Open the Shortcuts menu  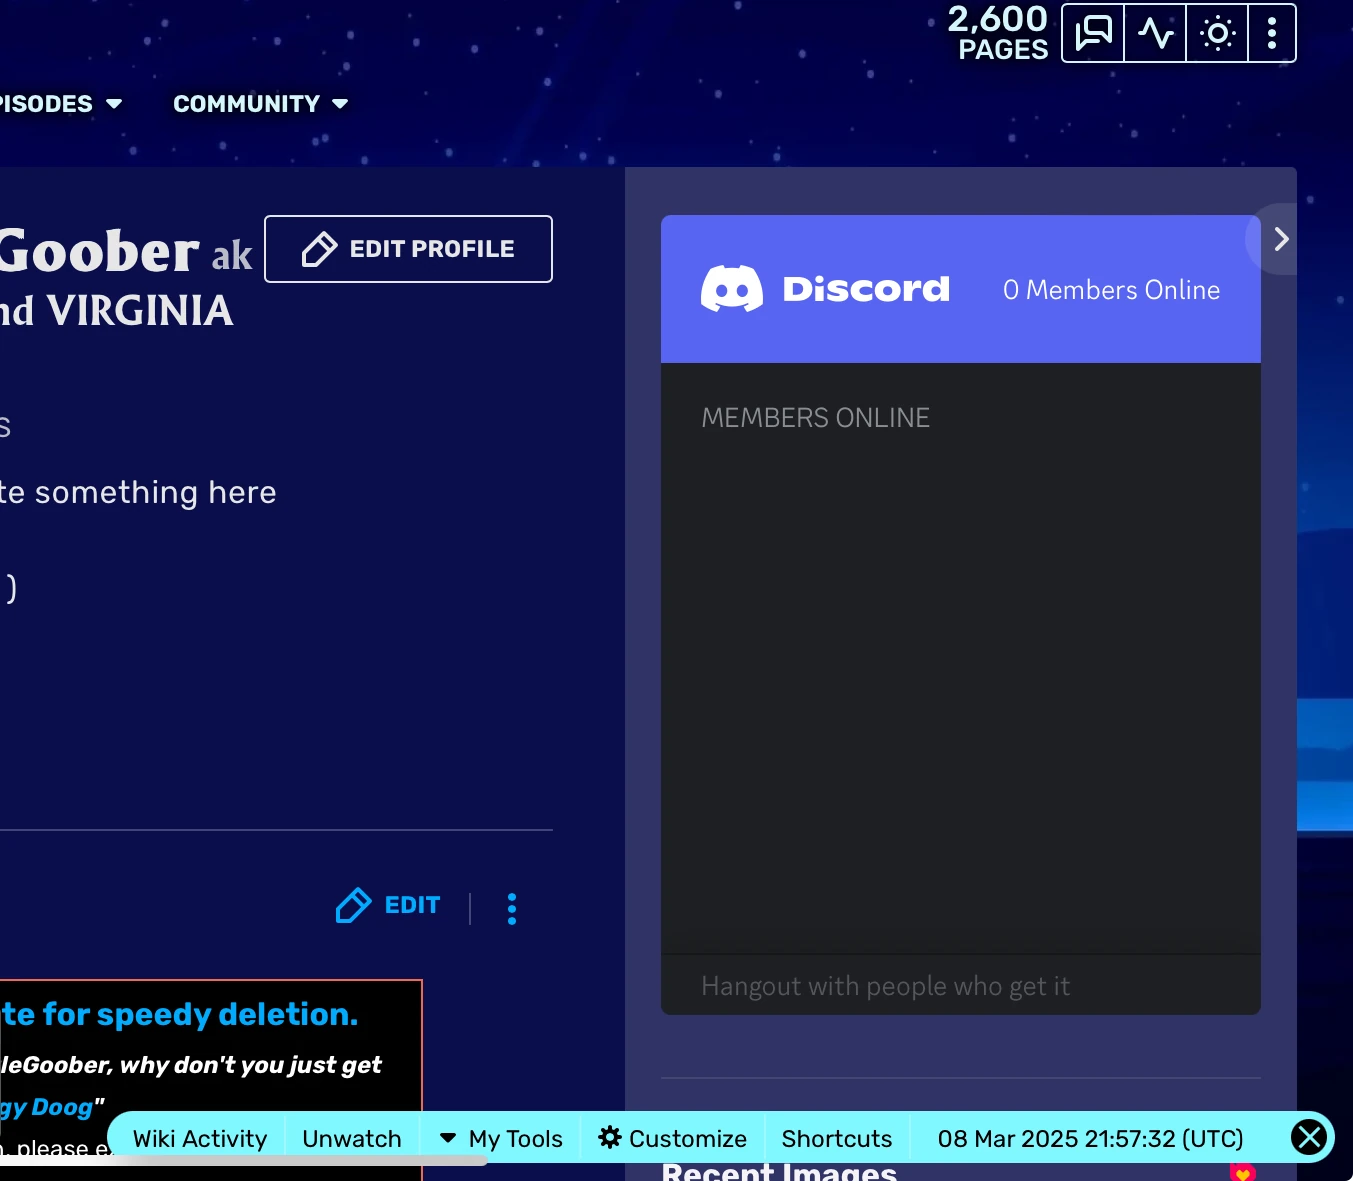pos(837,1138)
